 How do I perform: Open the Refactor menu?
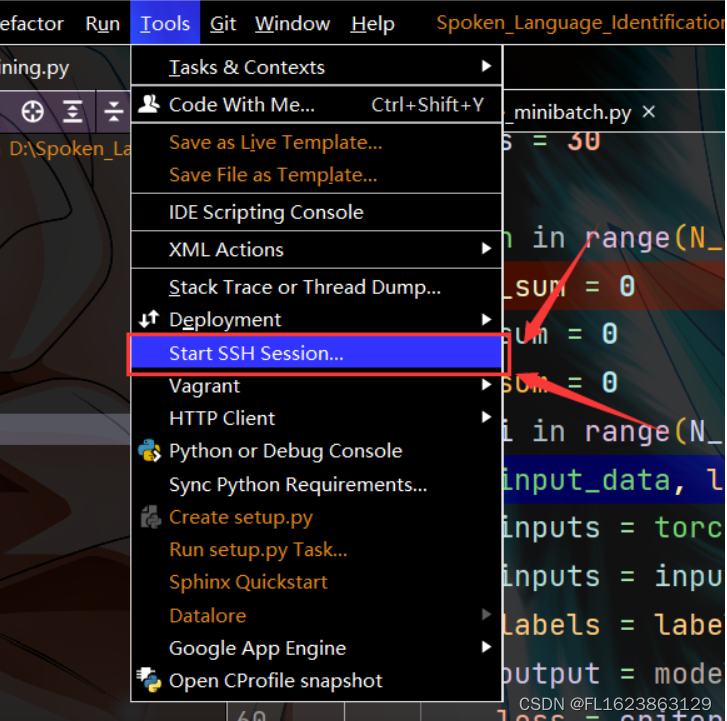pos(32,23)
